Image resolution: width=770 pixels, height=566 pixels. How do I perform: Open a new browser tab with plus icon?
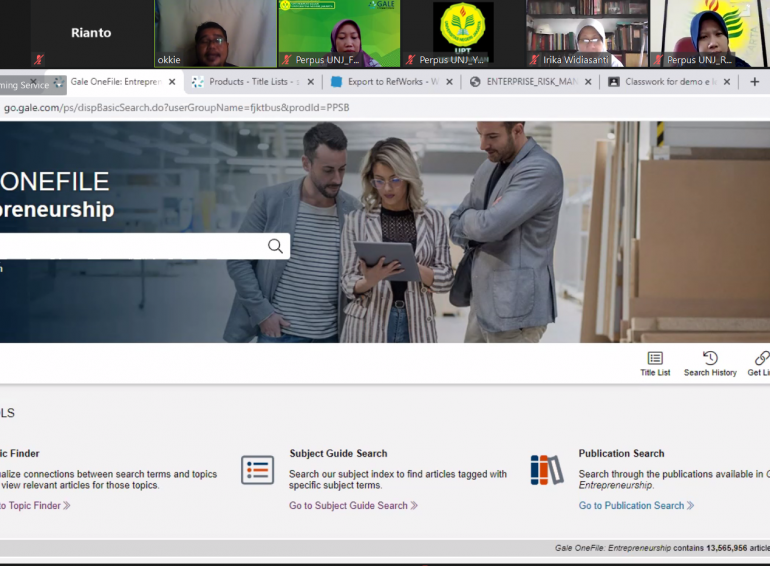pyautogui.click(x=755, y=82)
